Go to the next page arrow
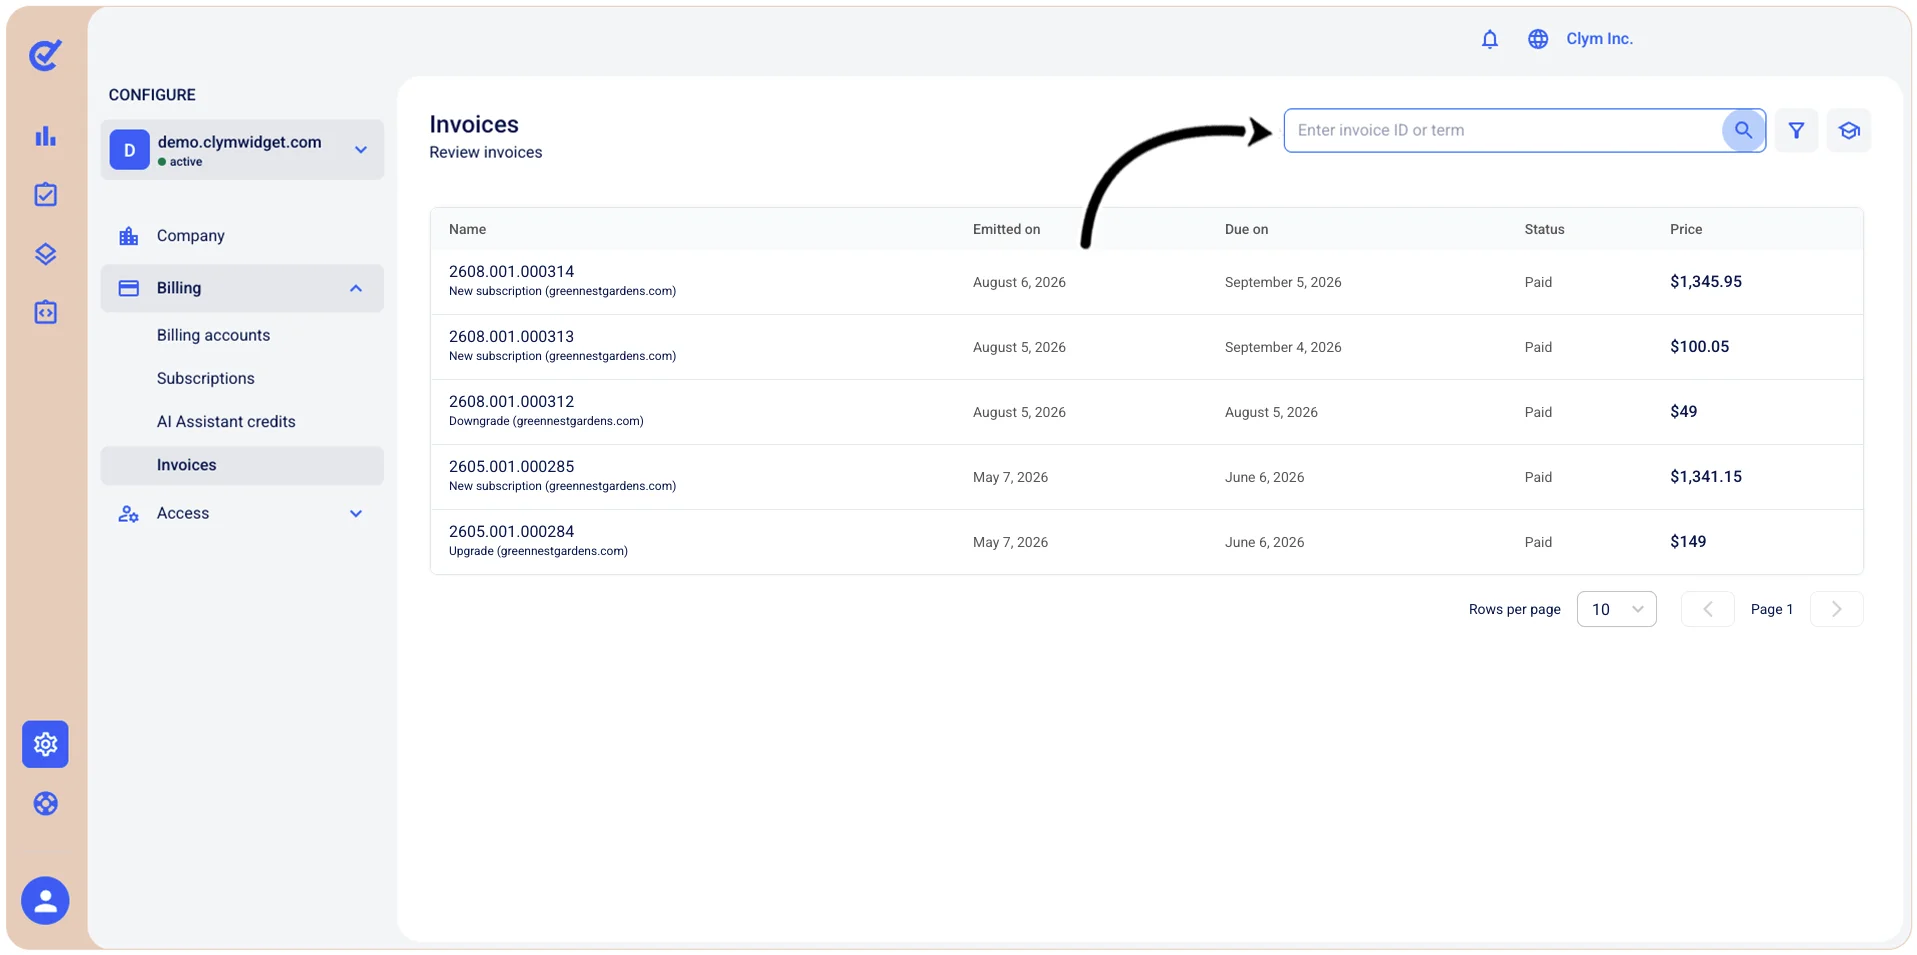The width and height of the screenshot is (1917, 955). (x=1836, y=609)
